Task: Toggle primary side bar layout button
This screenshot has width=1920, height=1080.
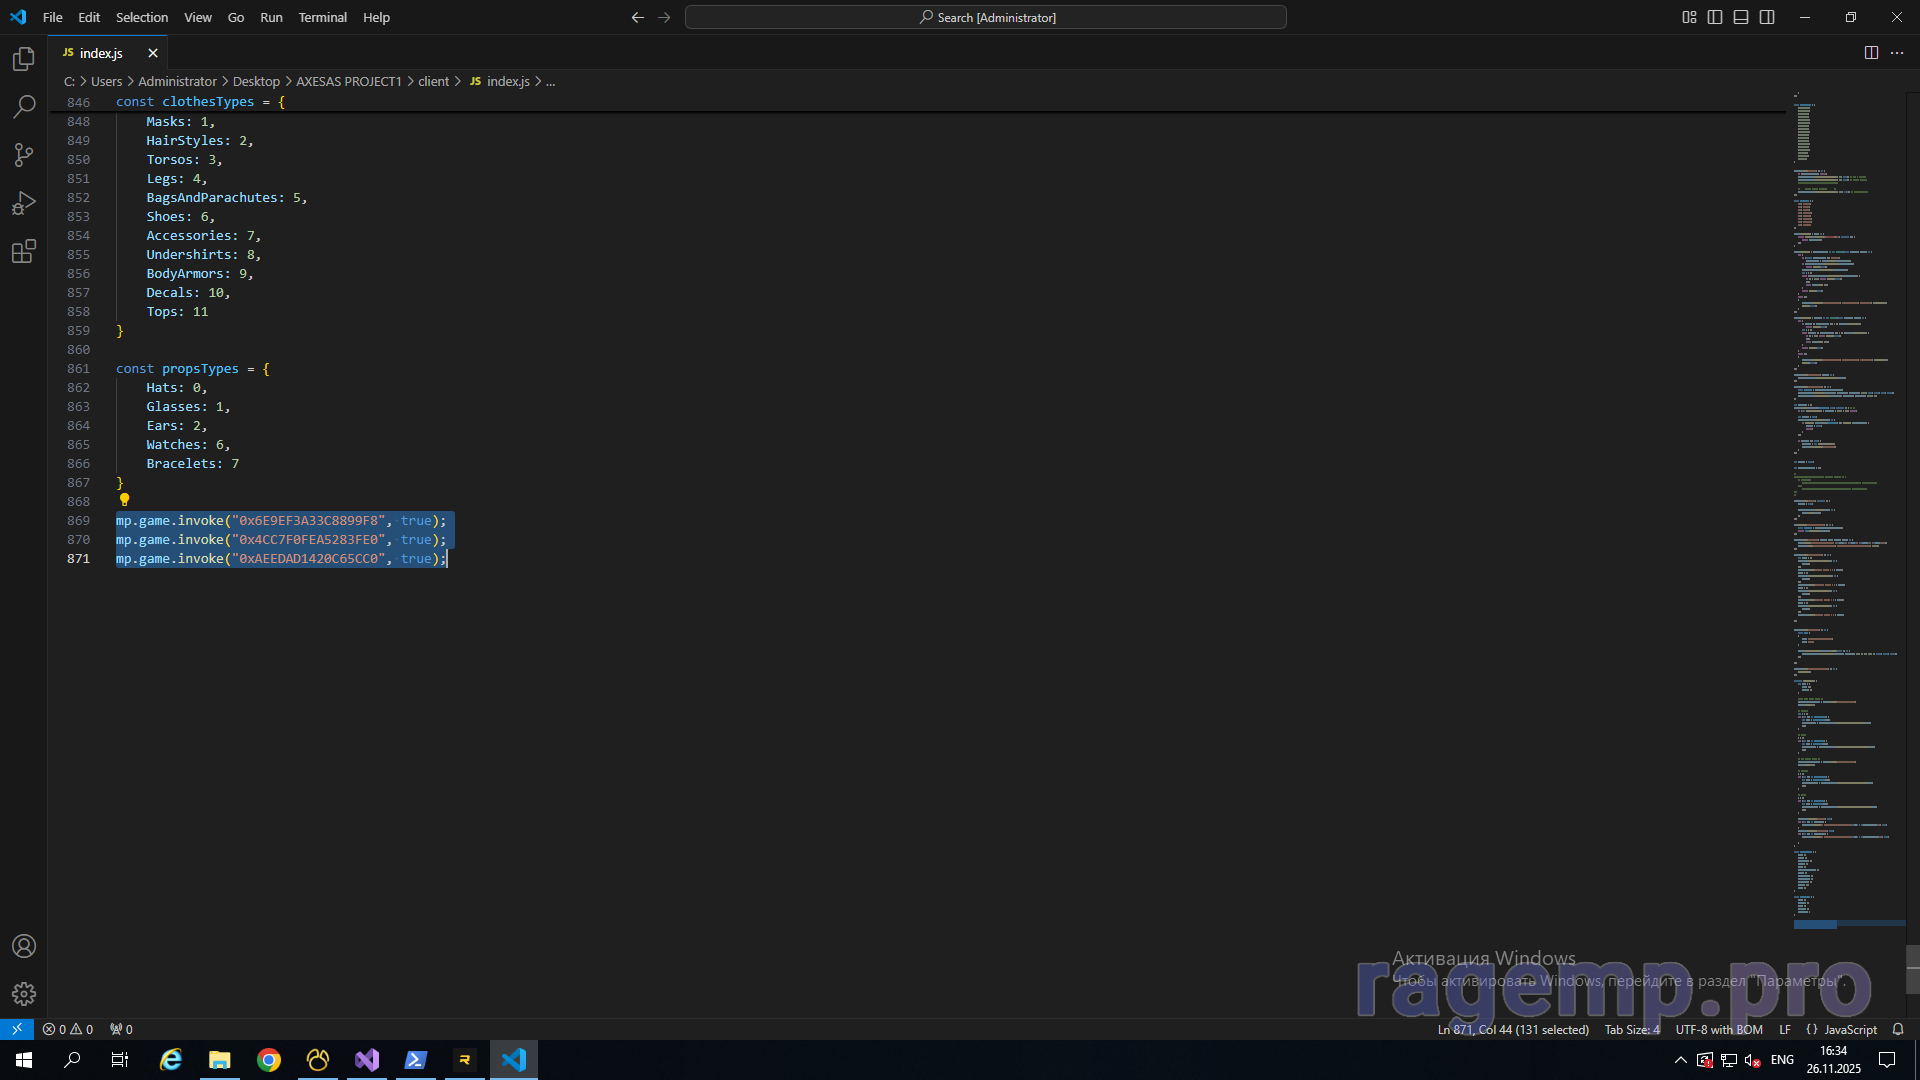Action: tap(1715, 17)
